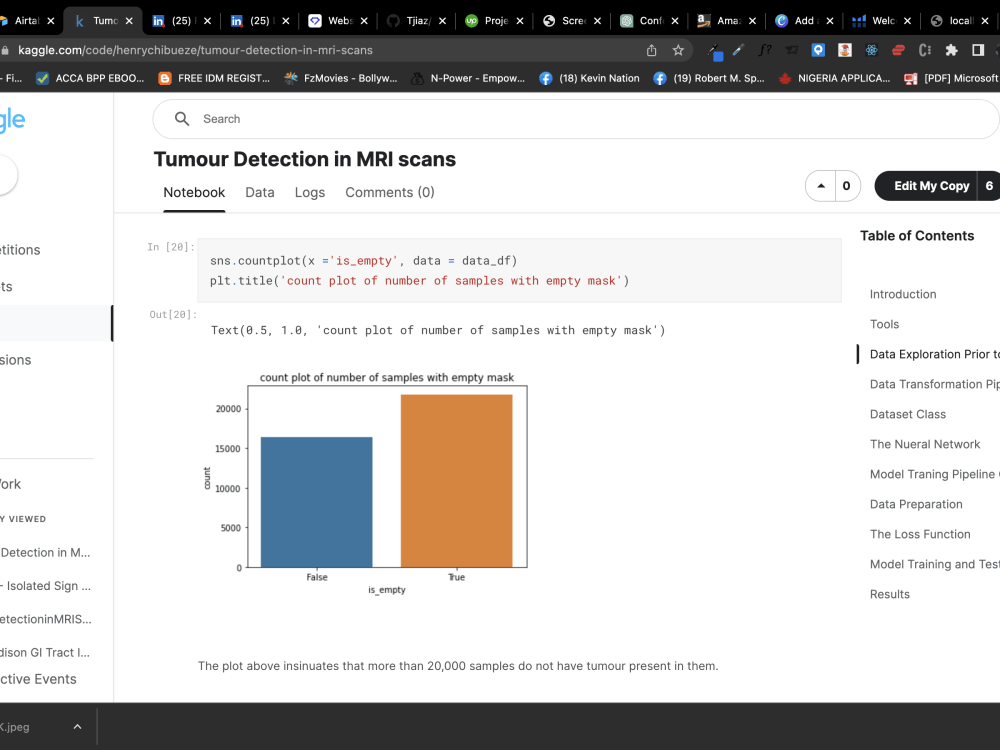
Task: Jump to Data Exploration Prior section
Action: [934, 354]
